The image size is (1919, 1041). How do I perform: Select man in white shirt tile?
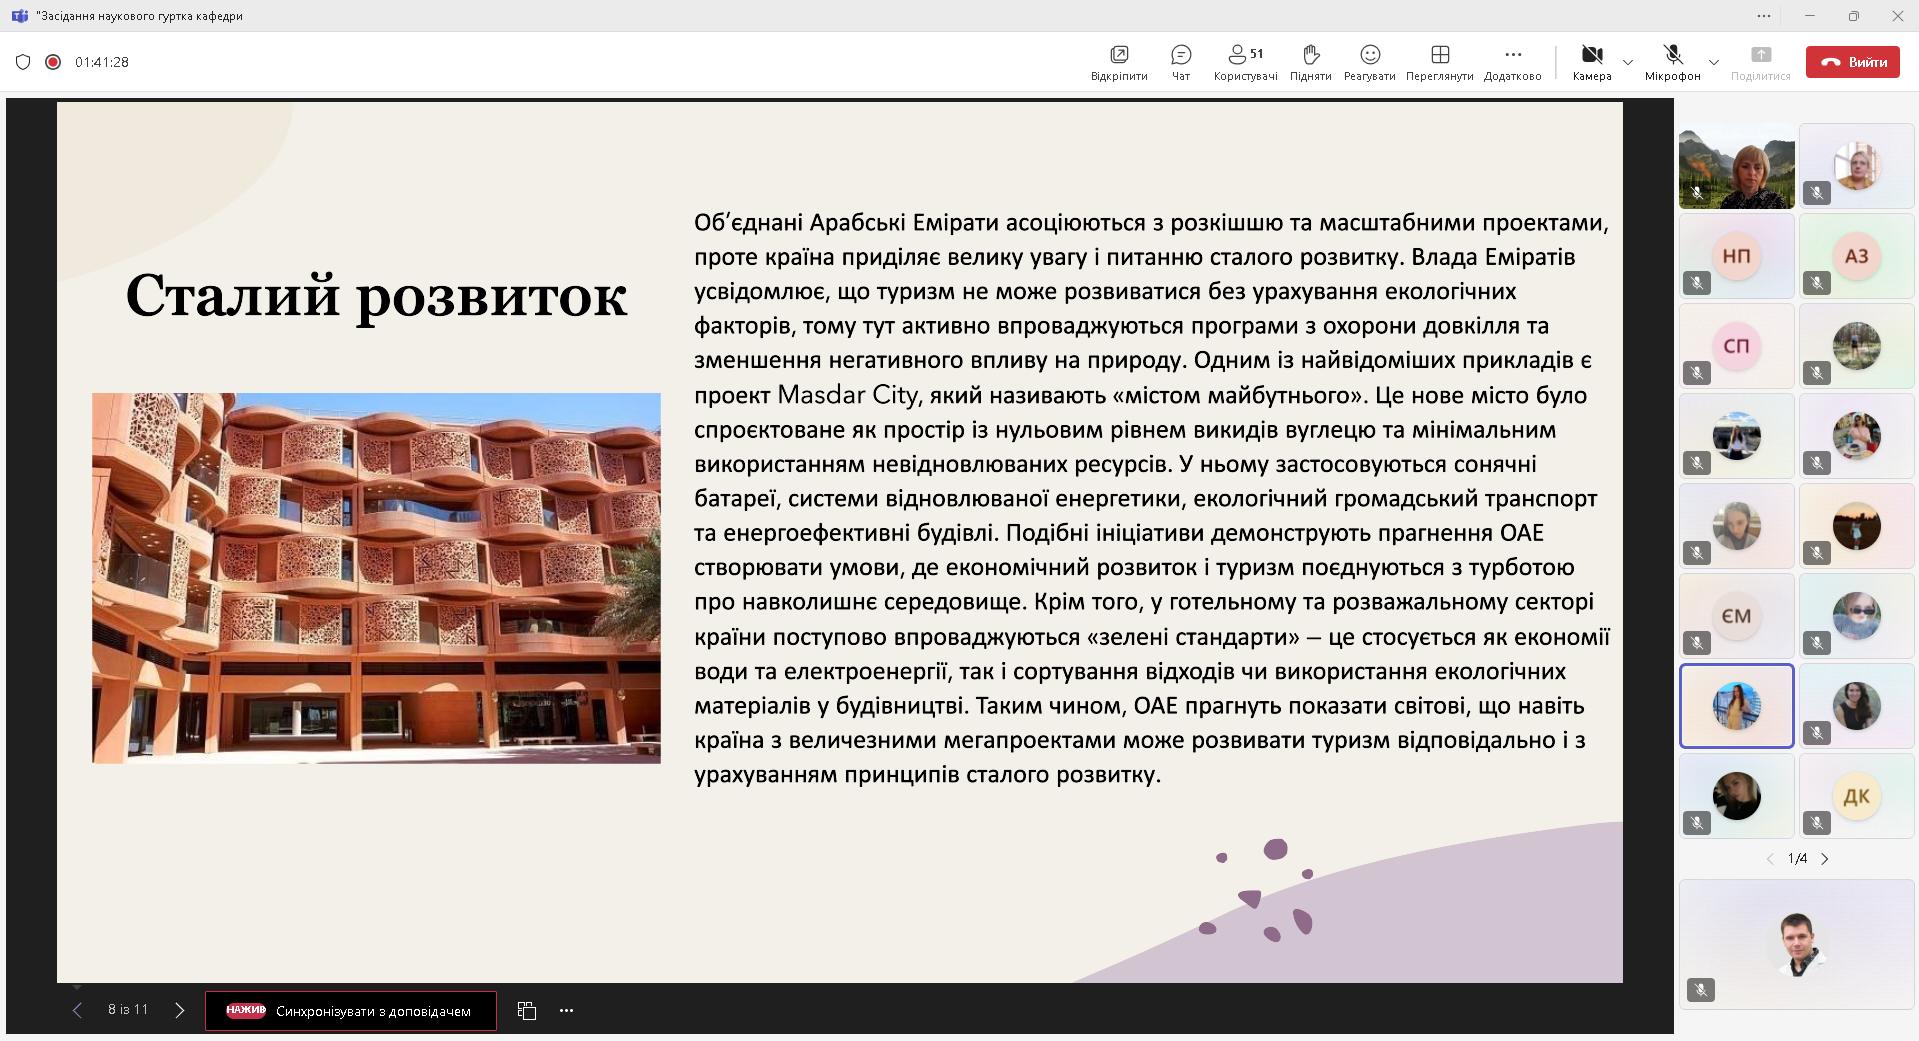click(x=1797, y=944)
